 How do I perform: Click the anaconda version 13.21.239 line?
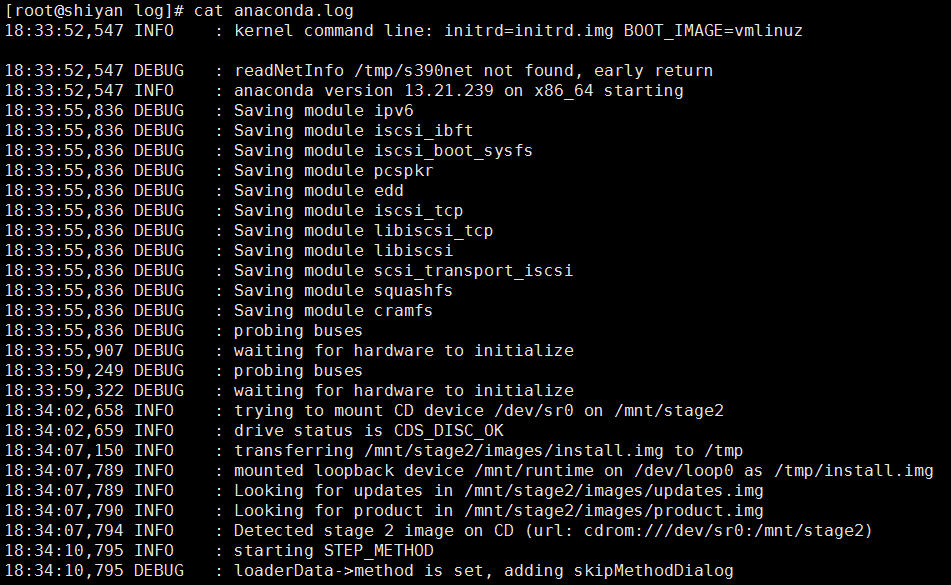click(x=458, y=91)
